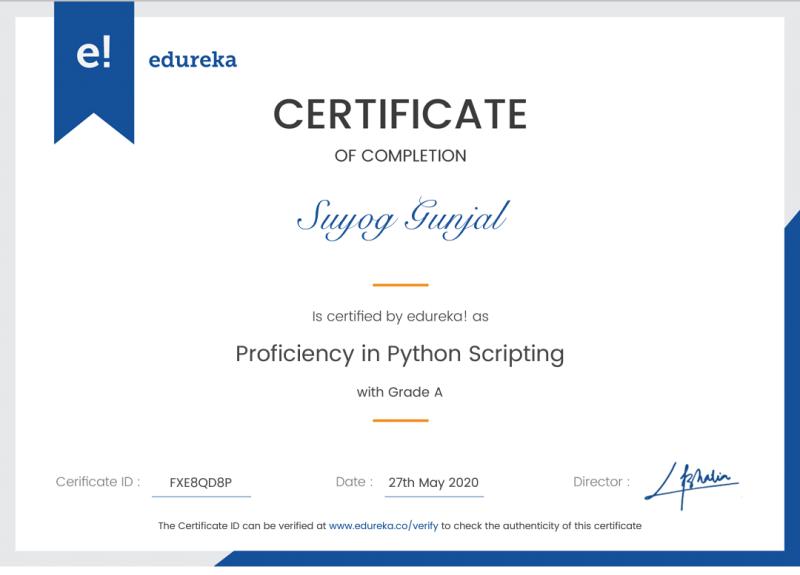The width and height of the screenshot is (800, 575).
Task: Select the certificate ID value FXE8QD8P
Action: pos(201,482)
